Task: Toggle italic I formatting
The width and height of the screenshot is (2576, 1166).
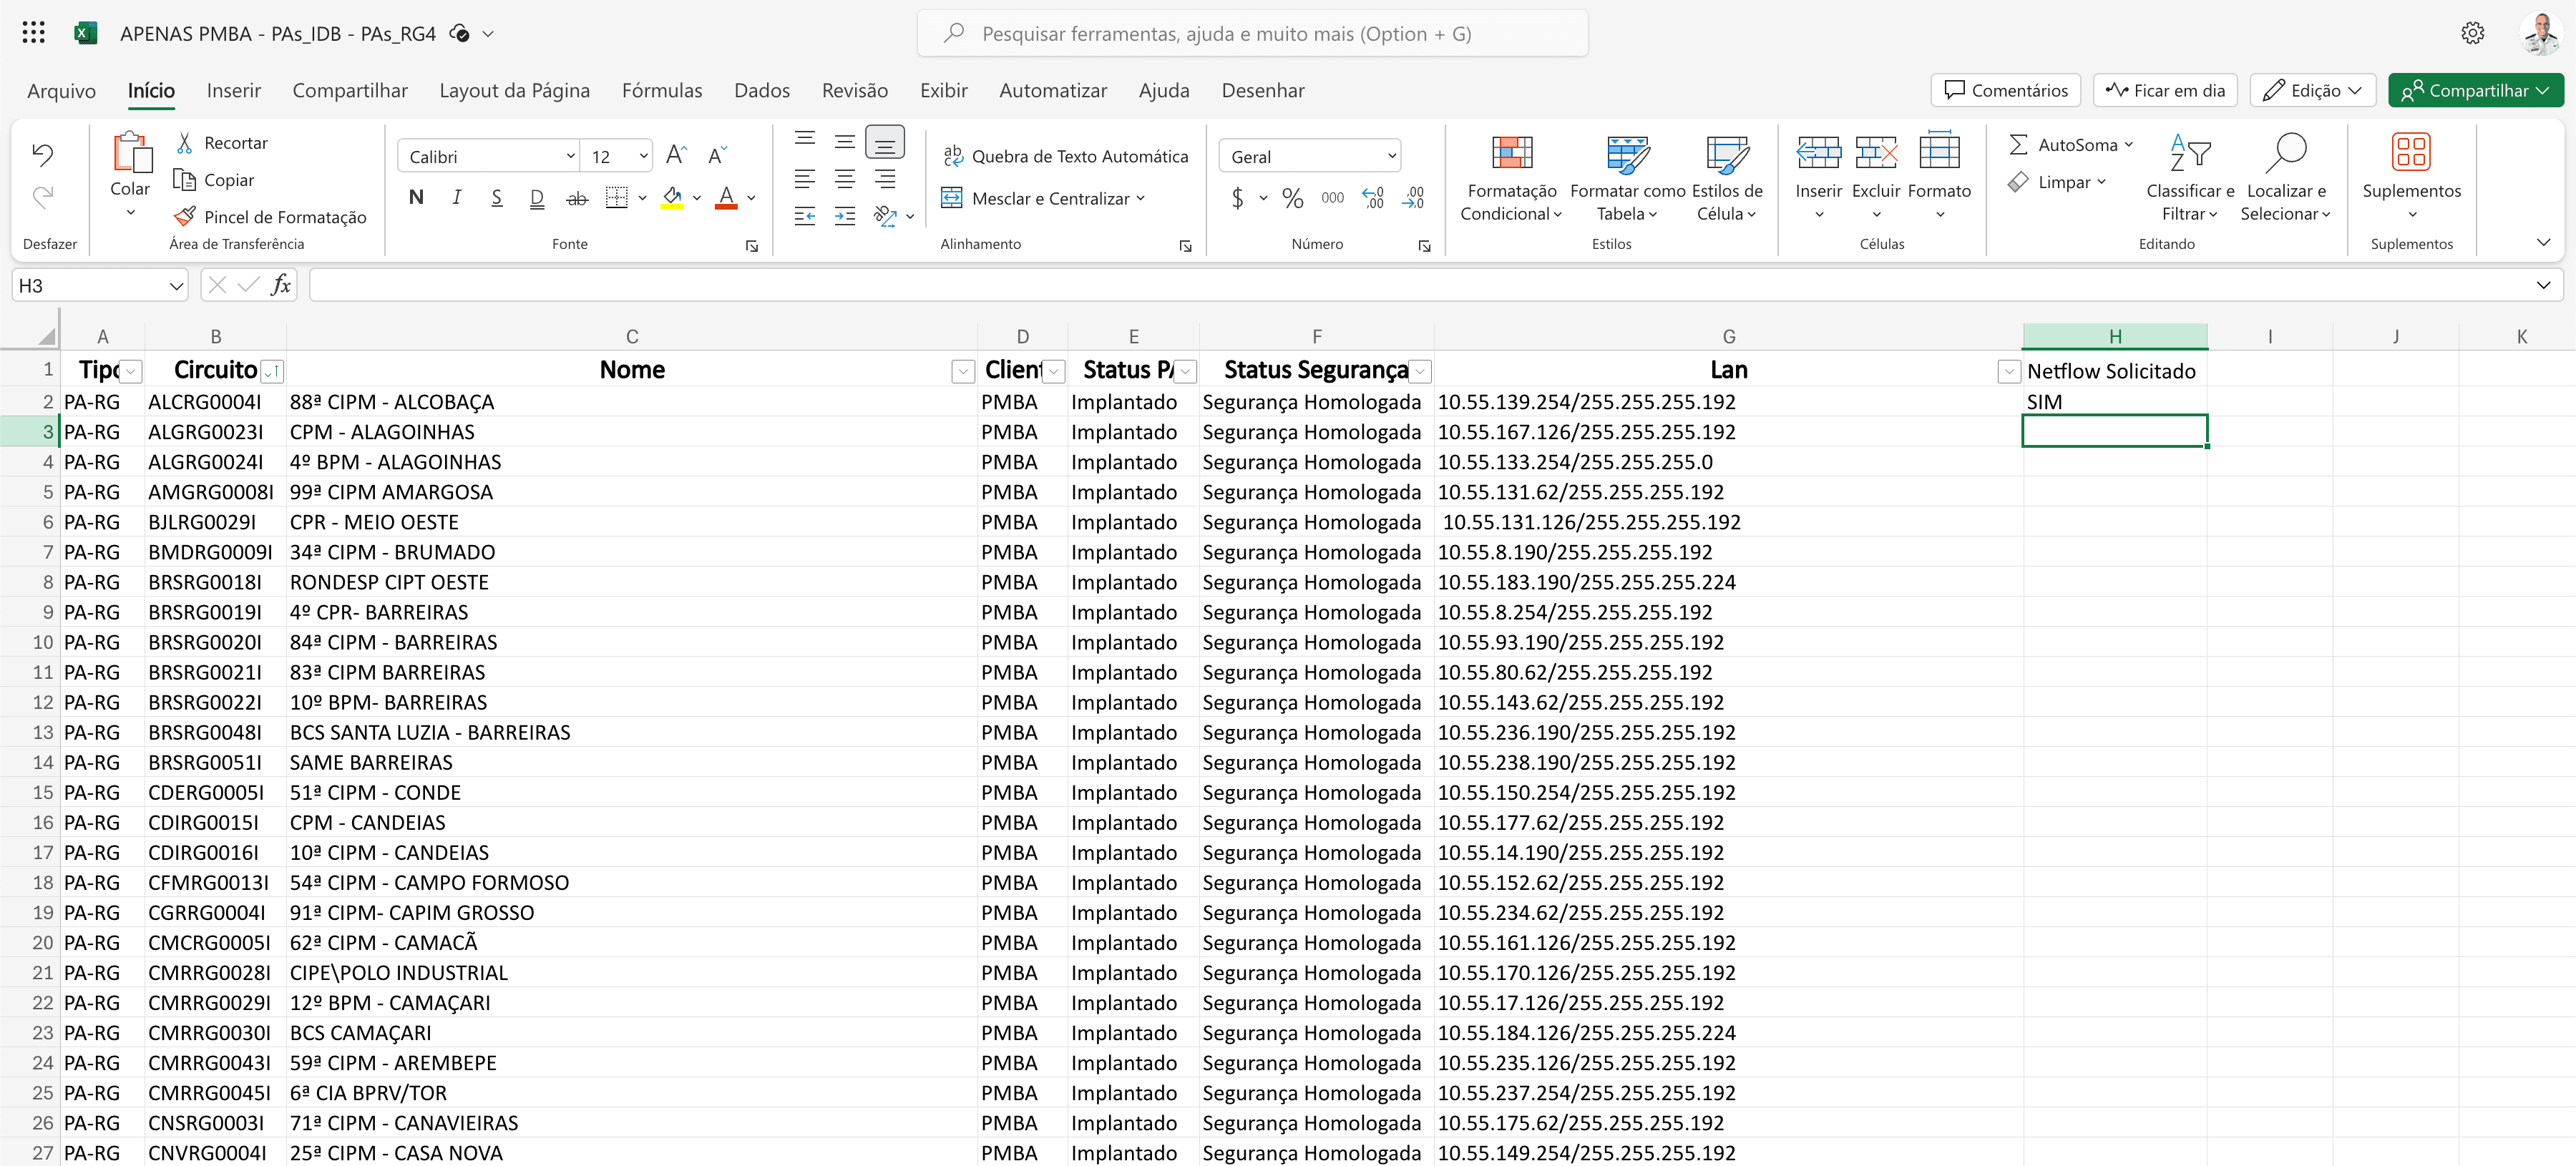Action: (456, 198)
